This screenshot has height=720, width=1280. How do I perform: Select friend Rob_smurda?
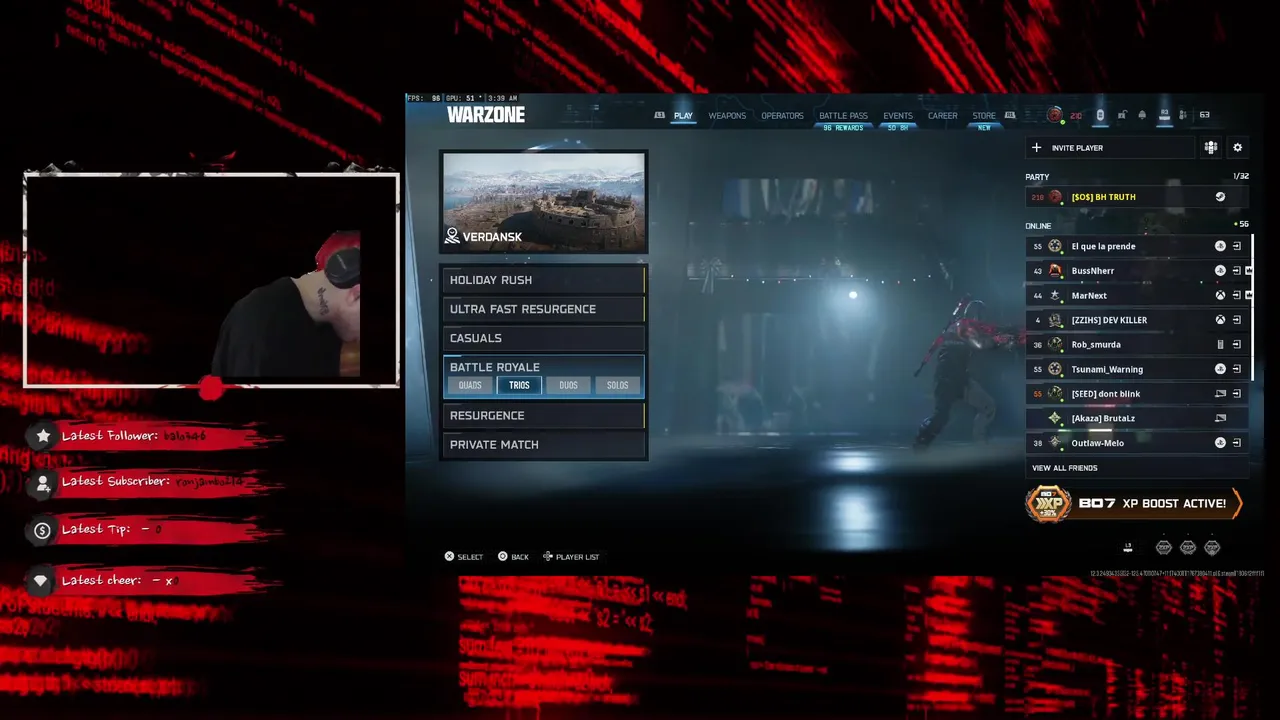pyautogui.click(x=1138, y=344)
